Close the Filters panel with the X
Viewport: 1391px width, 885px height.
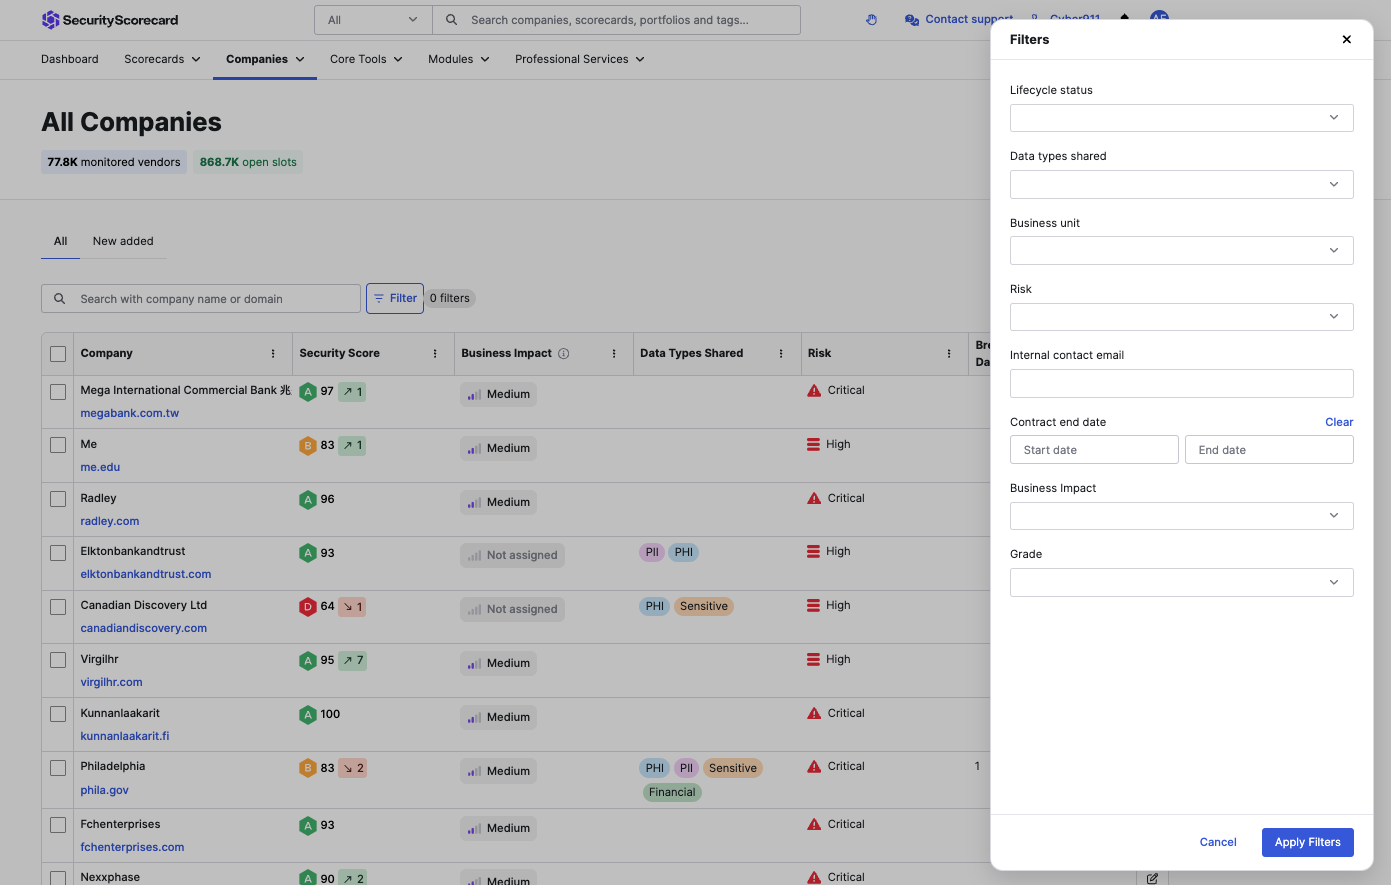1347,40
